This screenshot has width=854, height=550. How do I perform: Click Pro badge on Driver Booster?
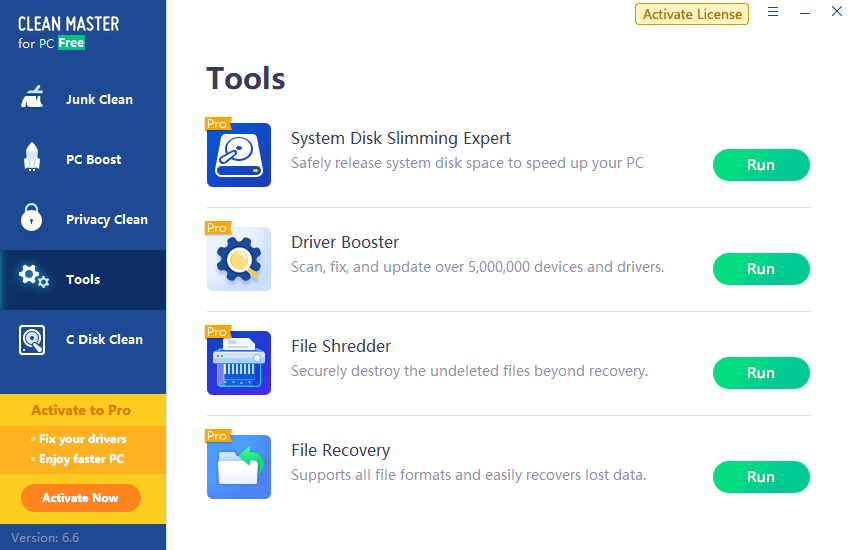click(218, 228)
